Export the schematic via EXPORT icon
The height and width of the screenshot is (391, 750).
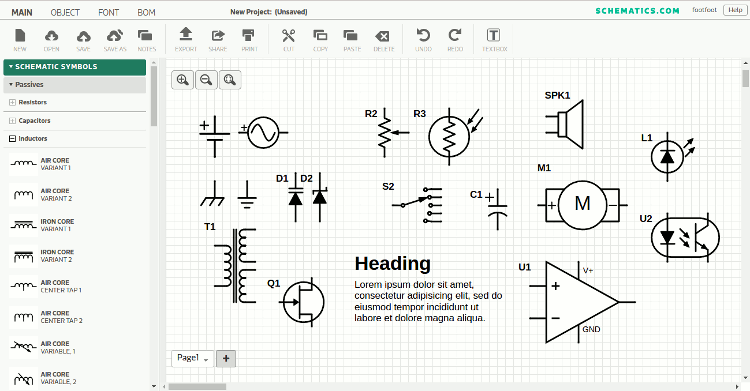pyautogui.click(x=186, y=40)
